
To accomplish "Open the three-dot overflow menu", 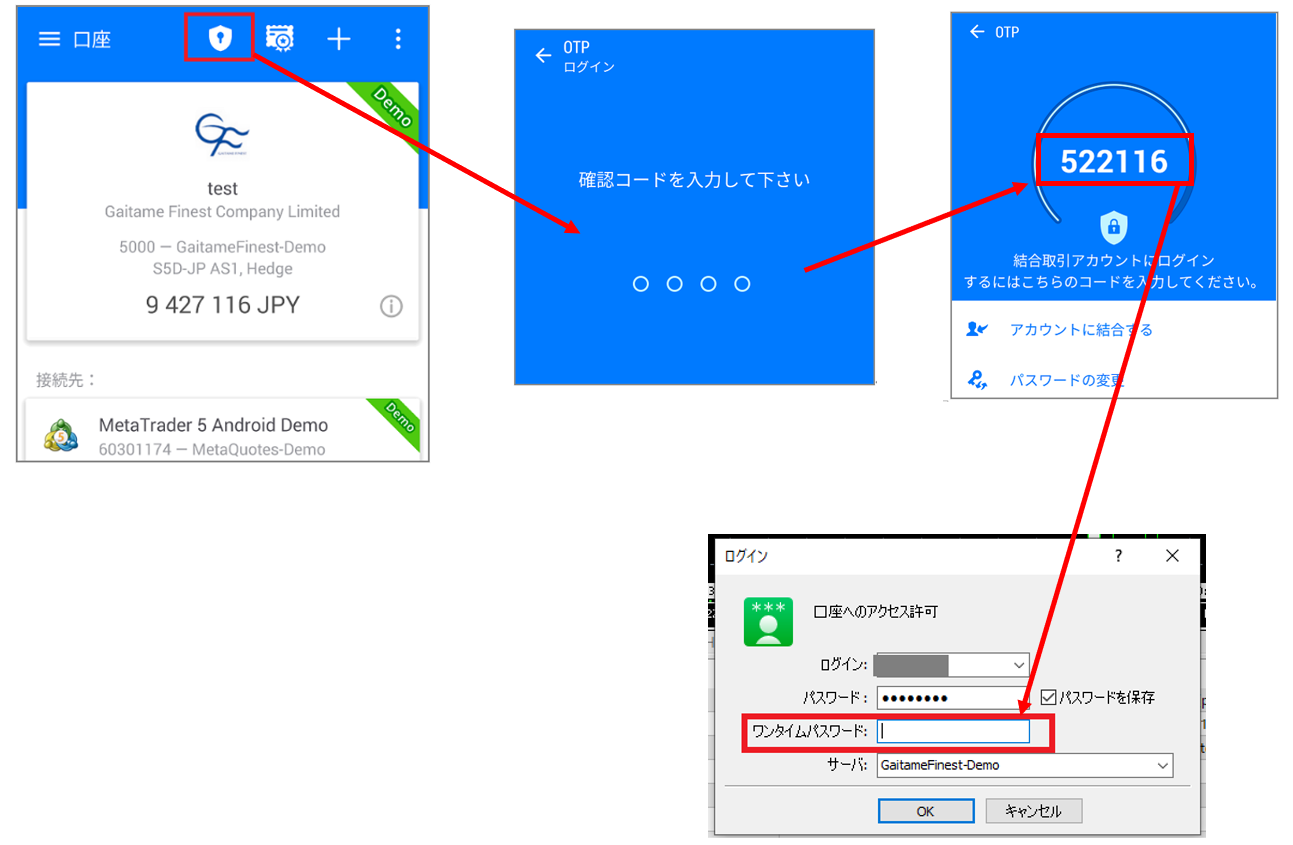I will [x=398, y=39].
